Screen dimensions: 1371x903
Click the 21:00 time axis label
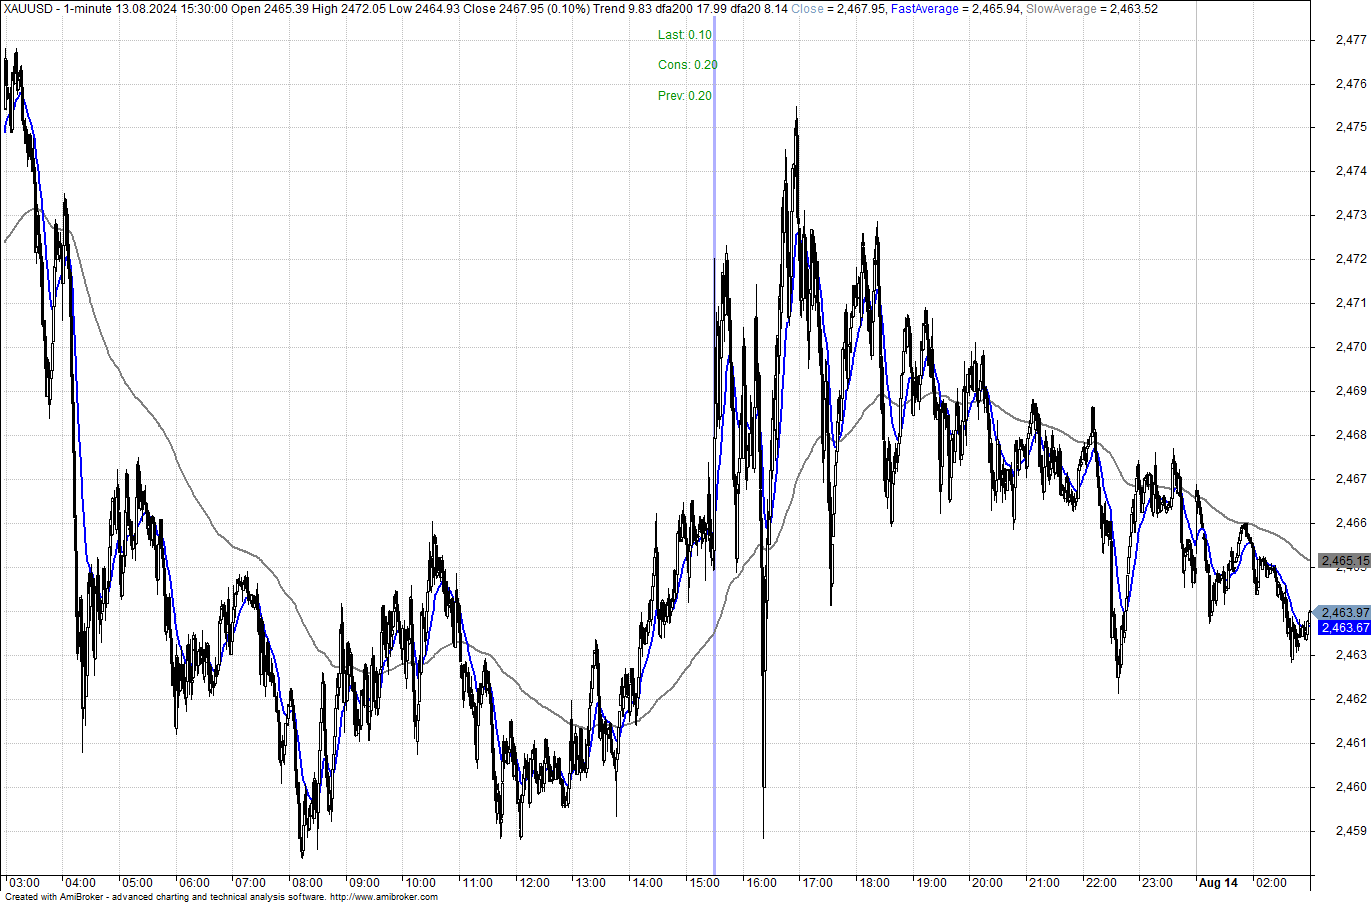pos(1044,883)
